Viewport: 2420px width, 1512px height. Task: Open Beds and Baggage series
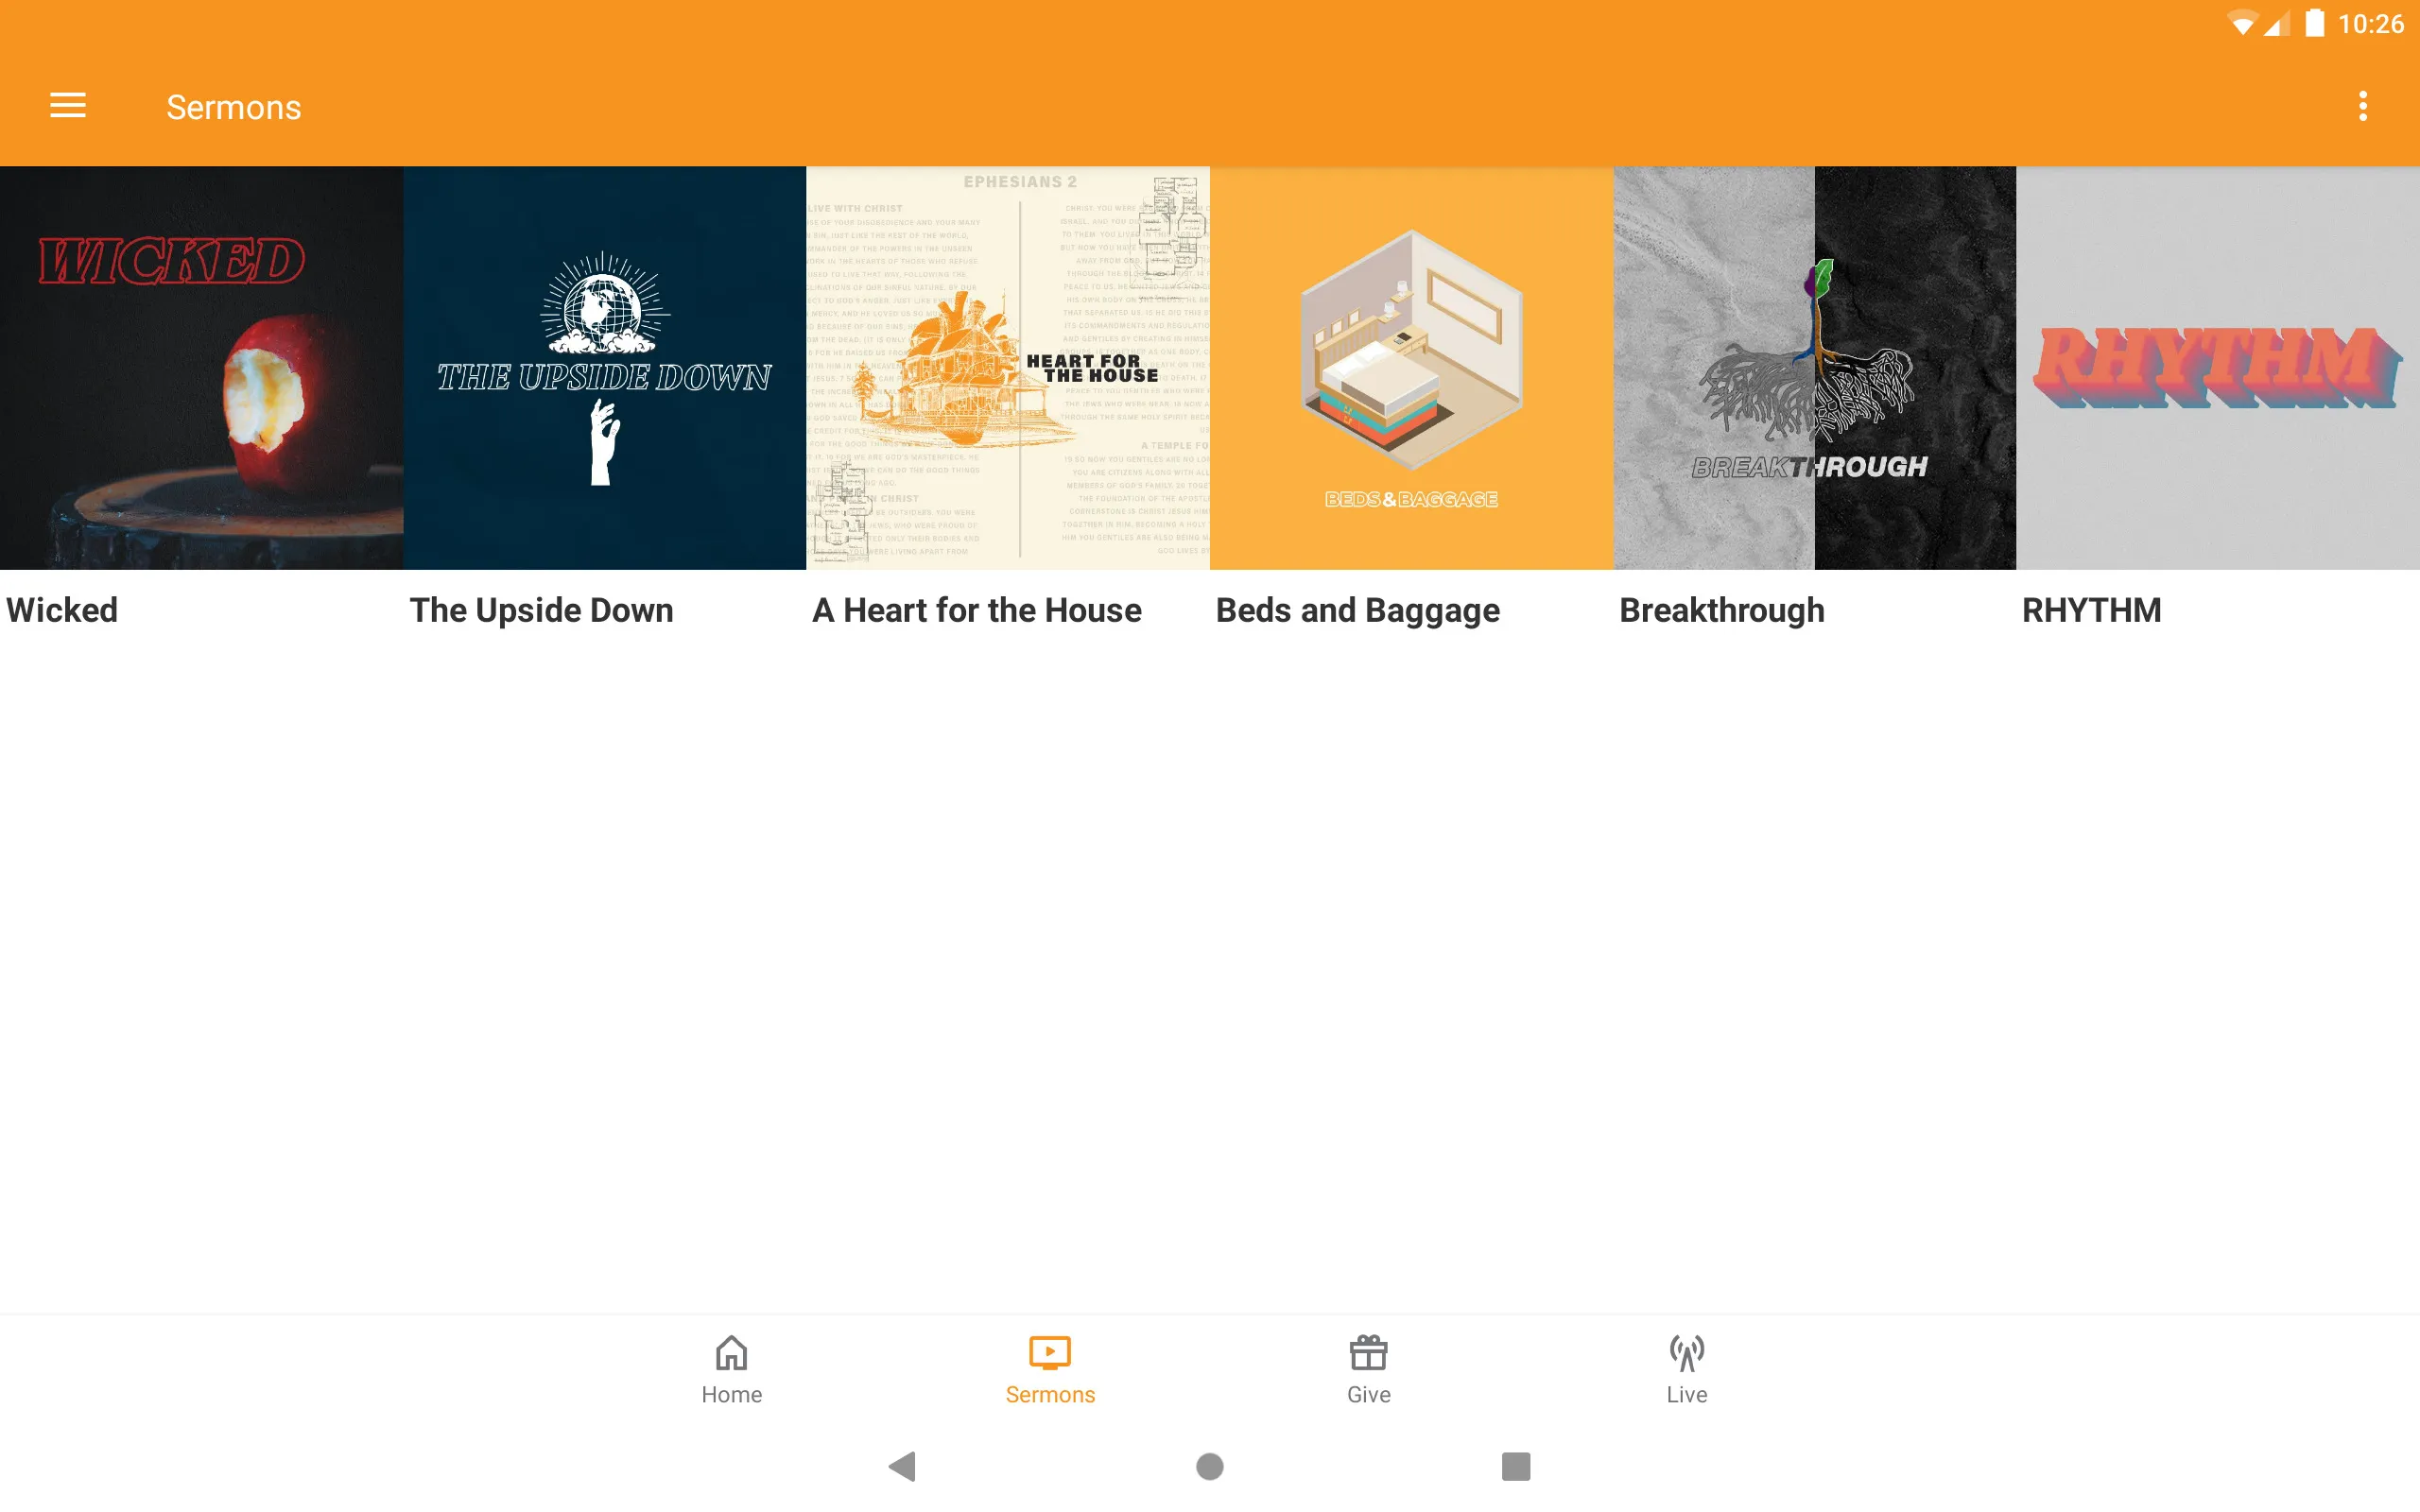pos(1411,368)
